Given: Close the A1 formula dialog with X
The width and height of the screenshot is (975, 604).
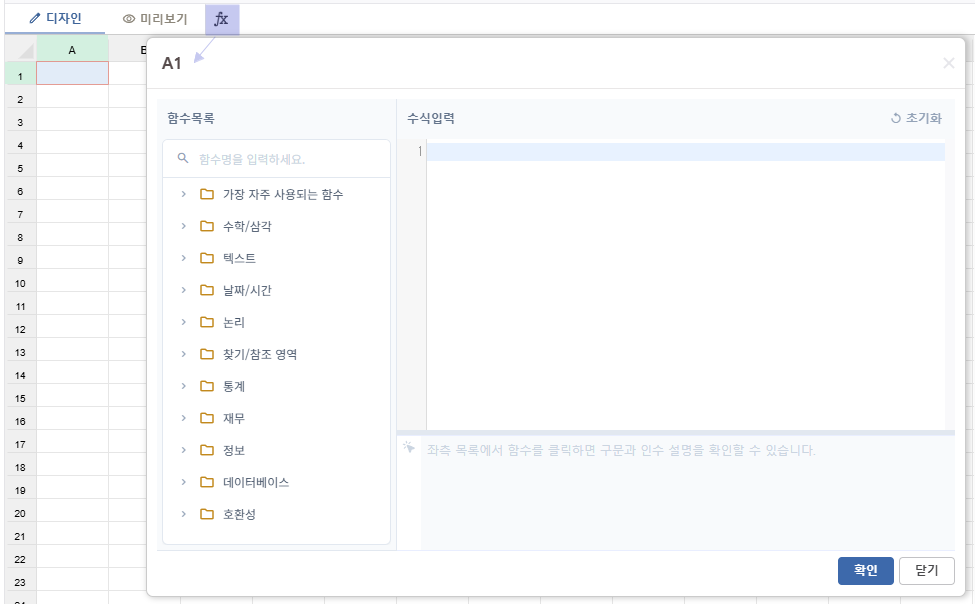Looking at the screenshot, I should click(948, 63).
